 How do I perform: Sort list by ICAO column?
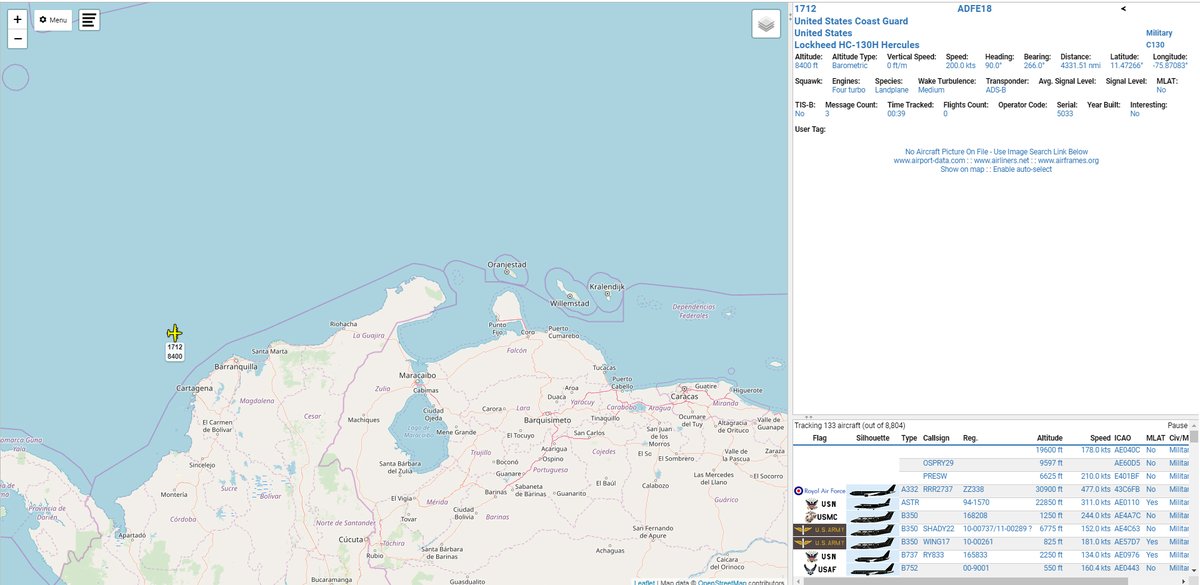[x=1123, y=438]
